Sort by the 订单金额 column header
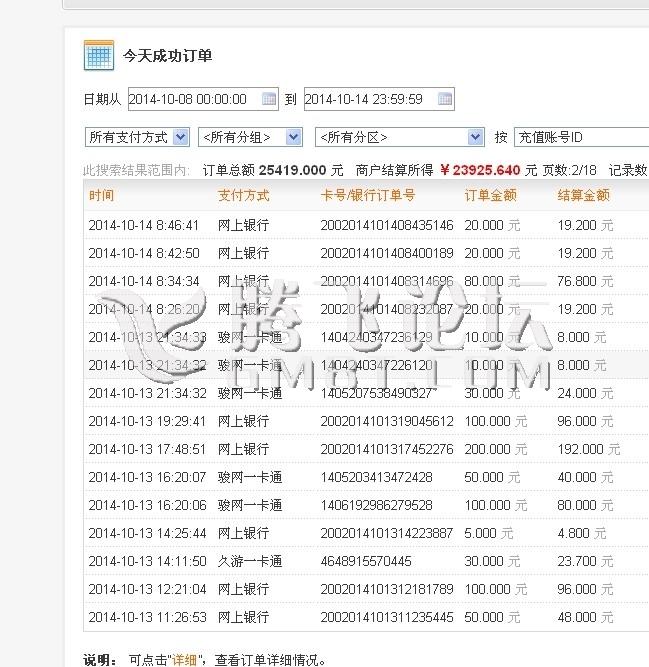 tap(491, 196)
